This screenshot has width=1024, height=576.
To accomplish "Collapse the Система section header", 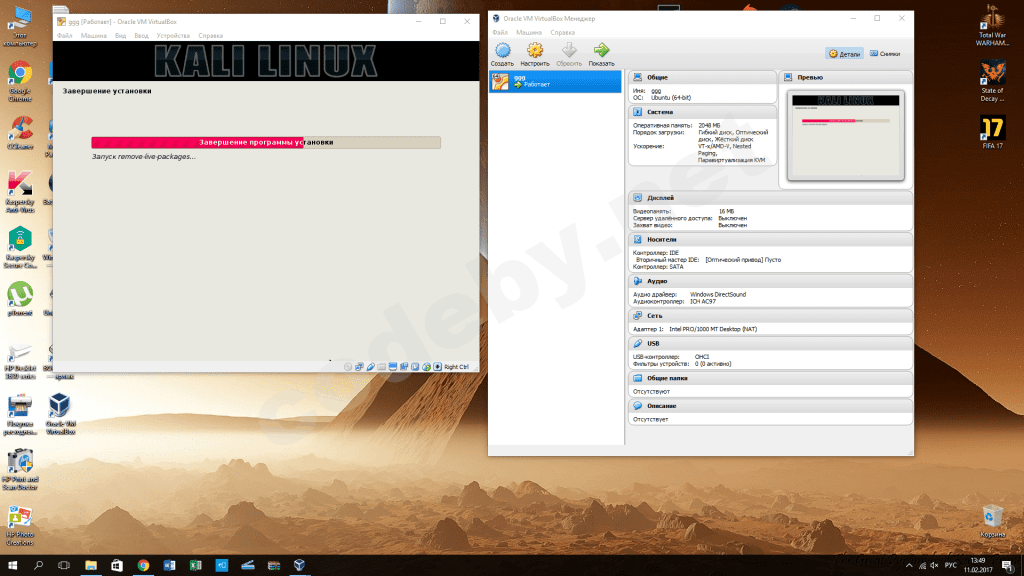I will click(x=661, y=112).
